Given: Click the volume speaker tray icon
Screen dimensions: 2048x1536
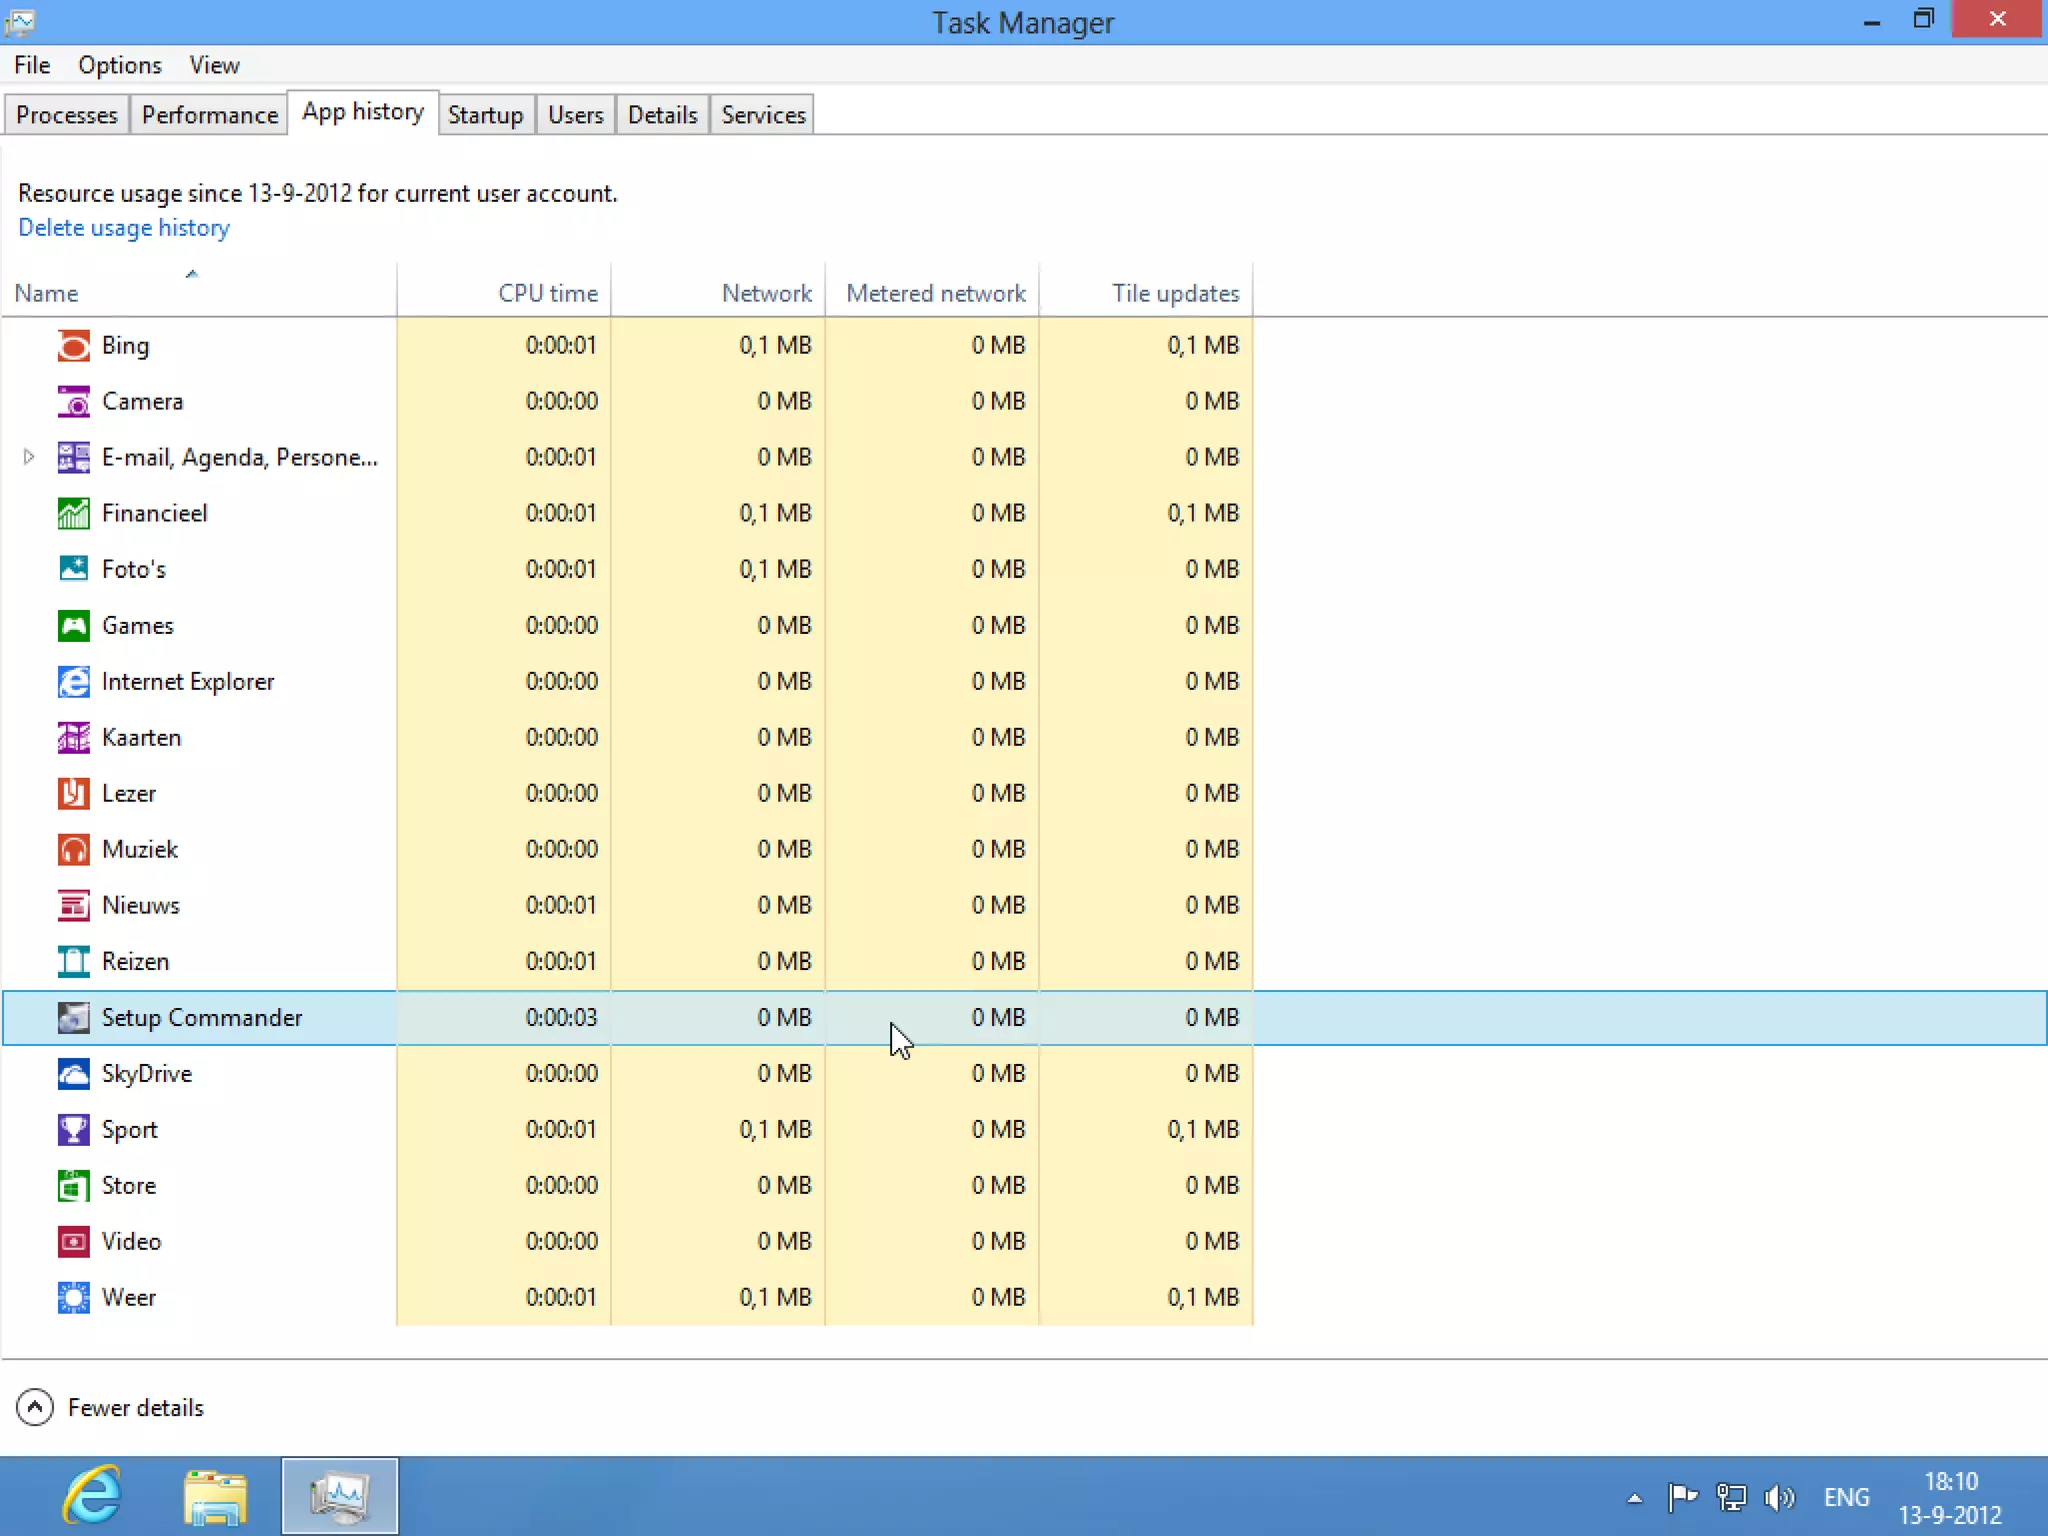Looking at the screenshot, I should [1779, 1497].
